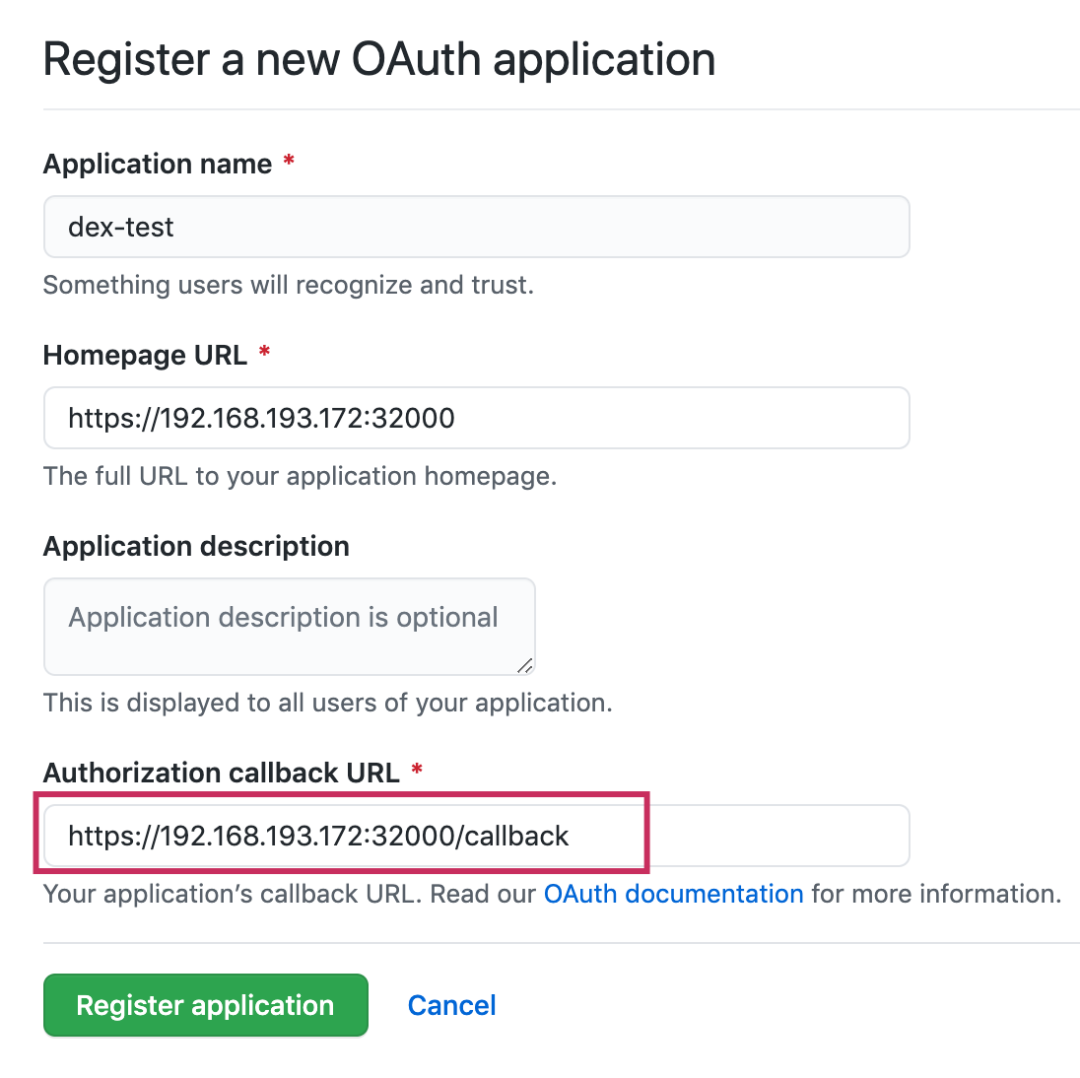Click the red asterisk beside Homepage URL

pyautogui.click(x=265, y=353)
